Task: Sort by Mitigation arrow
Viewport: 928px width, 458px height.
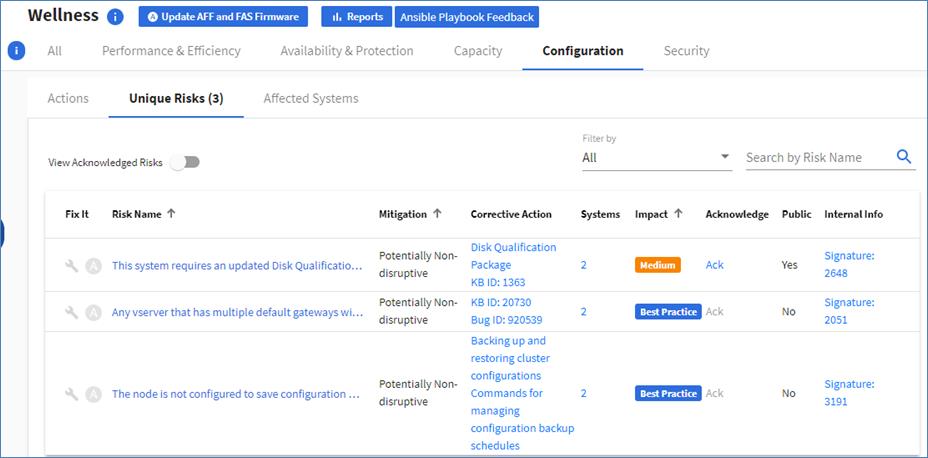Action: coord(437,214)
